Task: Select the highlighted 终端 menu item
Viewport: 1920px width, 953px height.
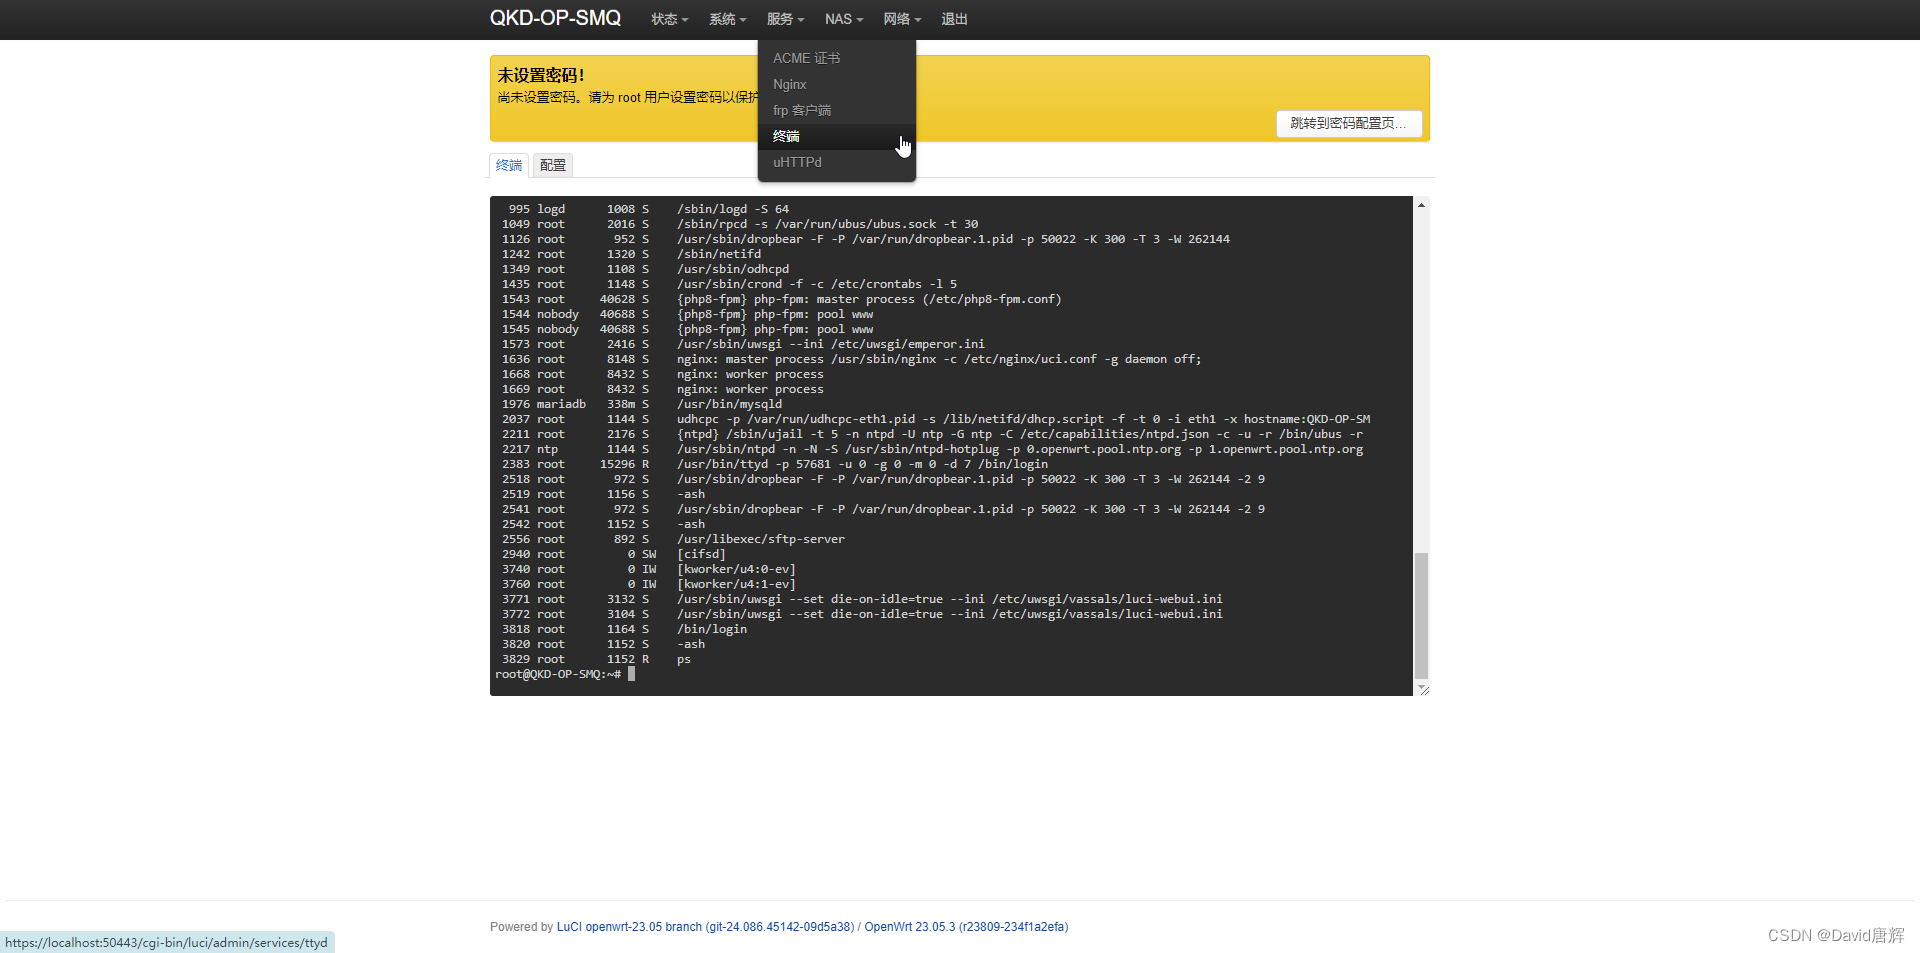Action: point(786,136)
